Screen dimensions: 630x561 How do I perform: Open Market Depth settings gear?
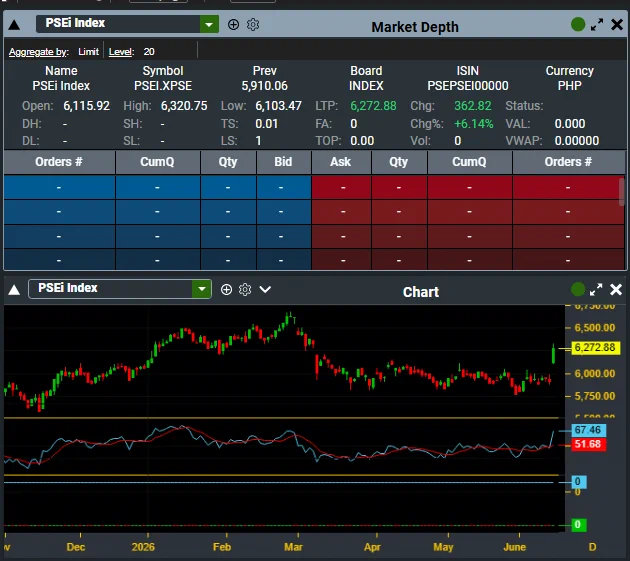tap(253, 25)
